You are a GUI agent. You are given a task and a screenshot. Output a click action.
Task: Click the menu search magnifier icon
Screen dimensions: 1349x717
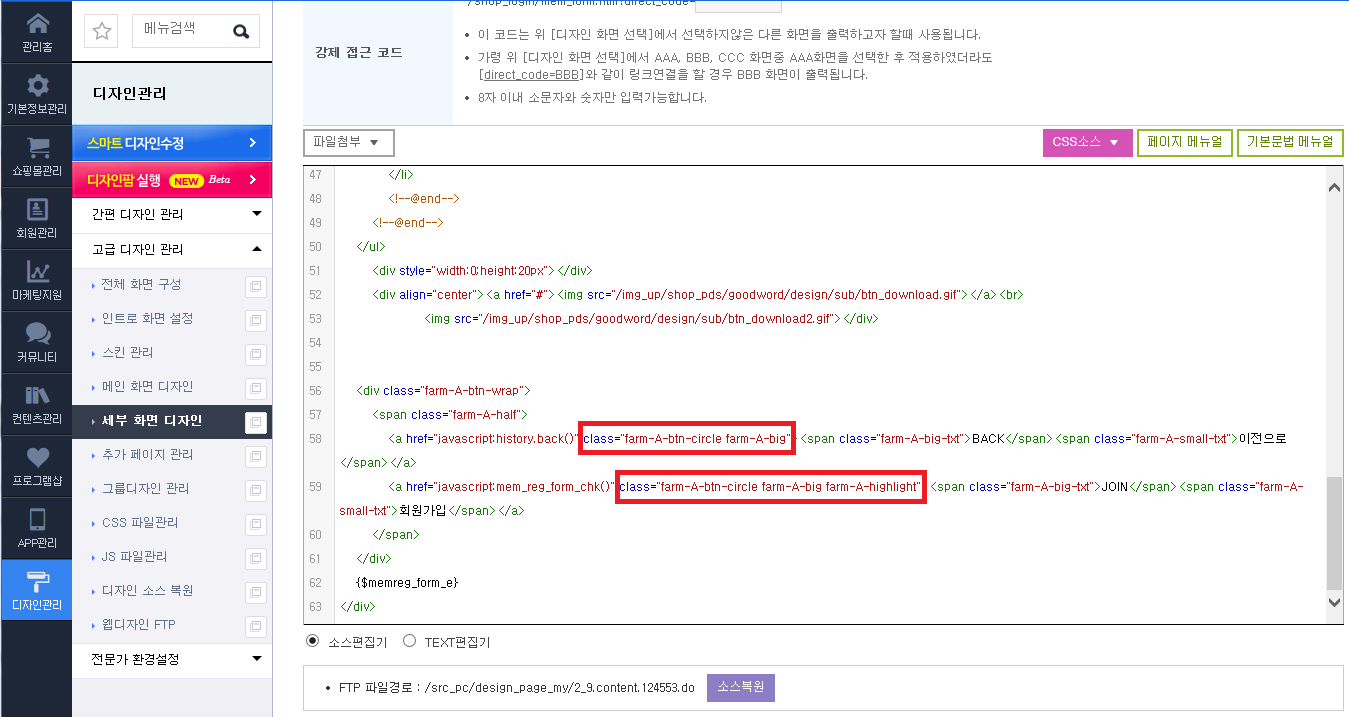tap(241, 31)
